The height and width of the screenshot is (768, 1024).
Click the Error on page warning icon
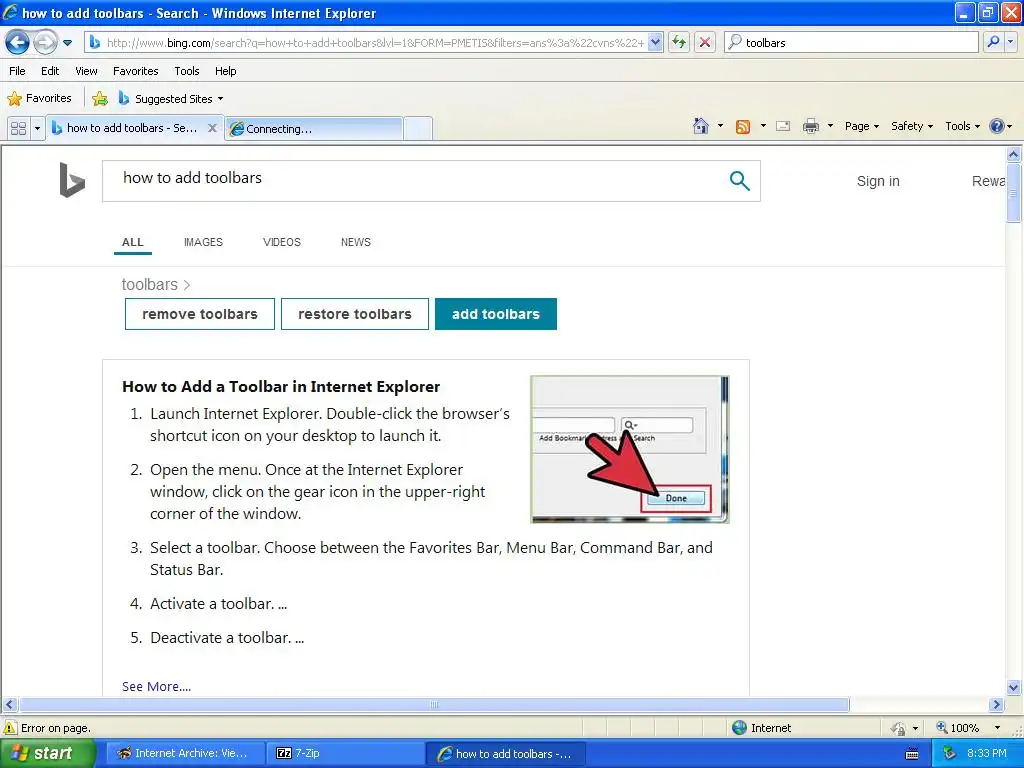click(x=10, y=728)
